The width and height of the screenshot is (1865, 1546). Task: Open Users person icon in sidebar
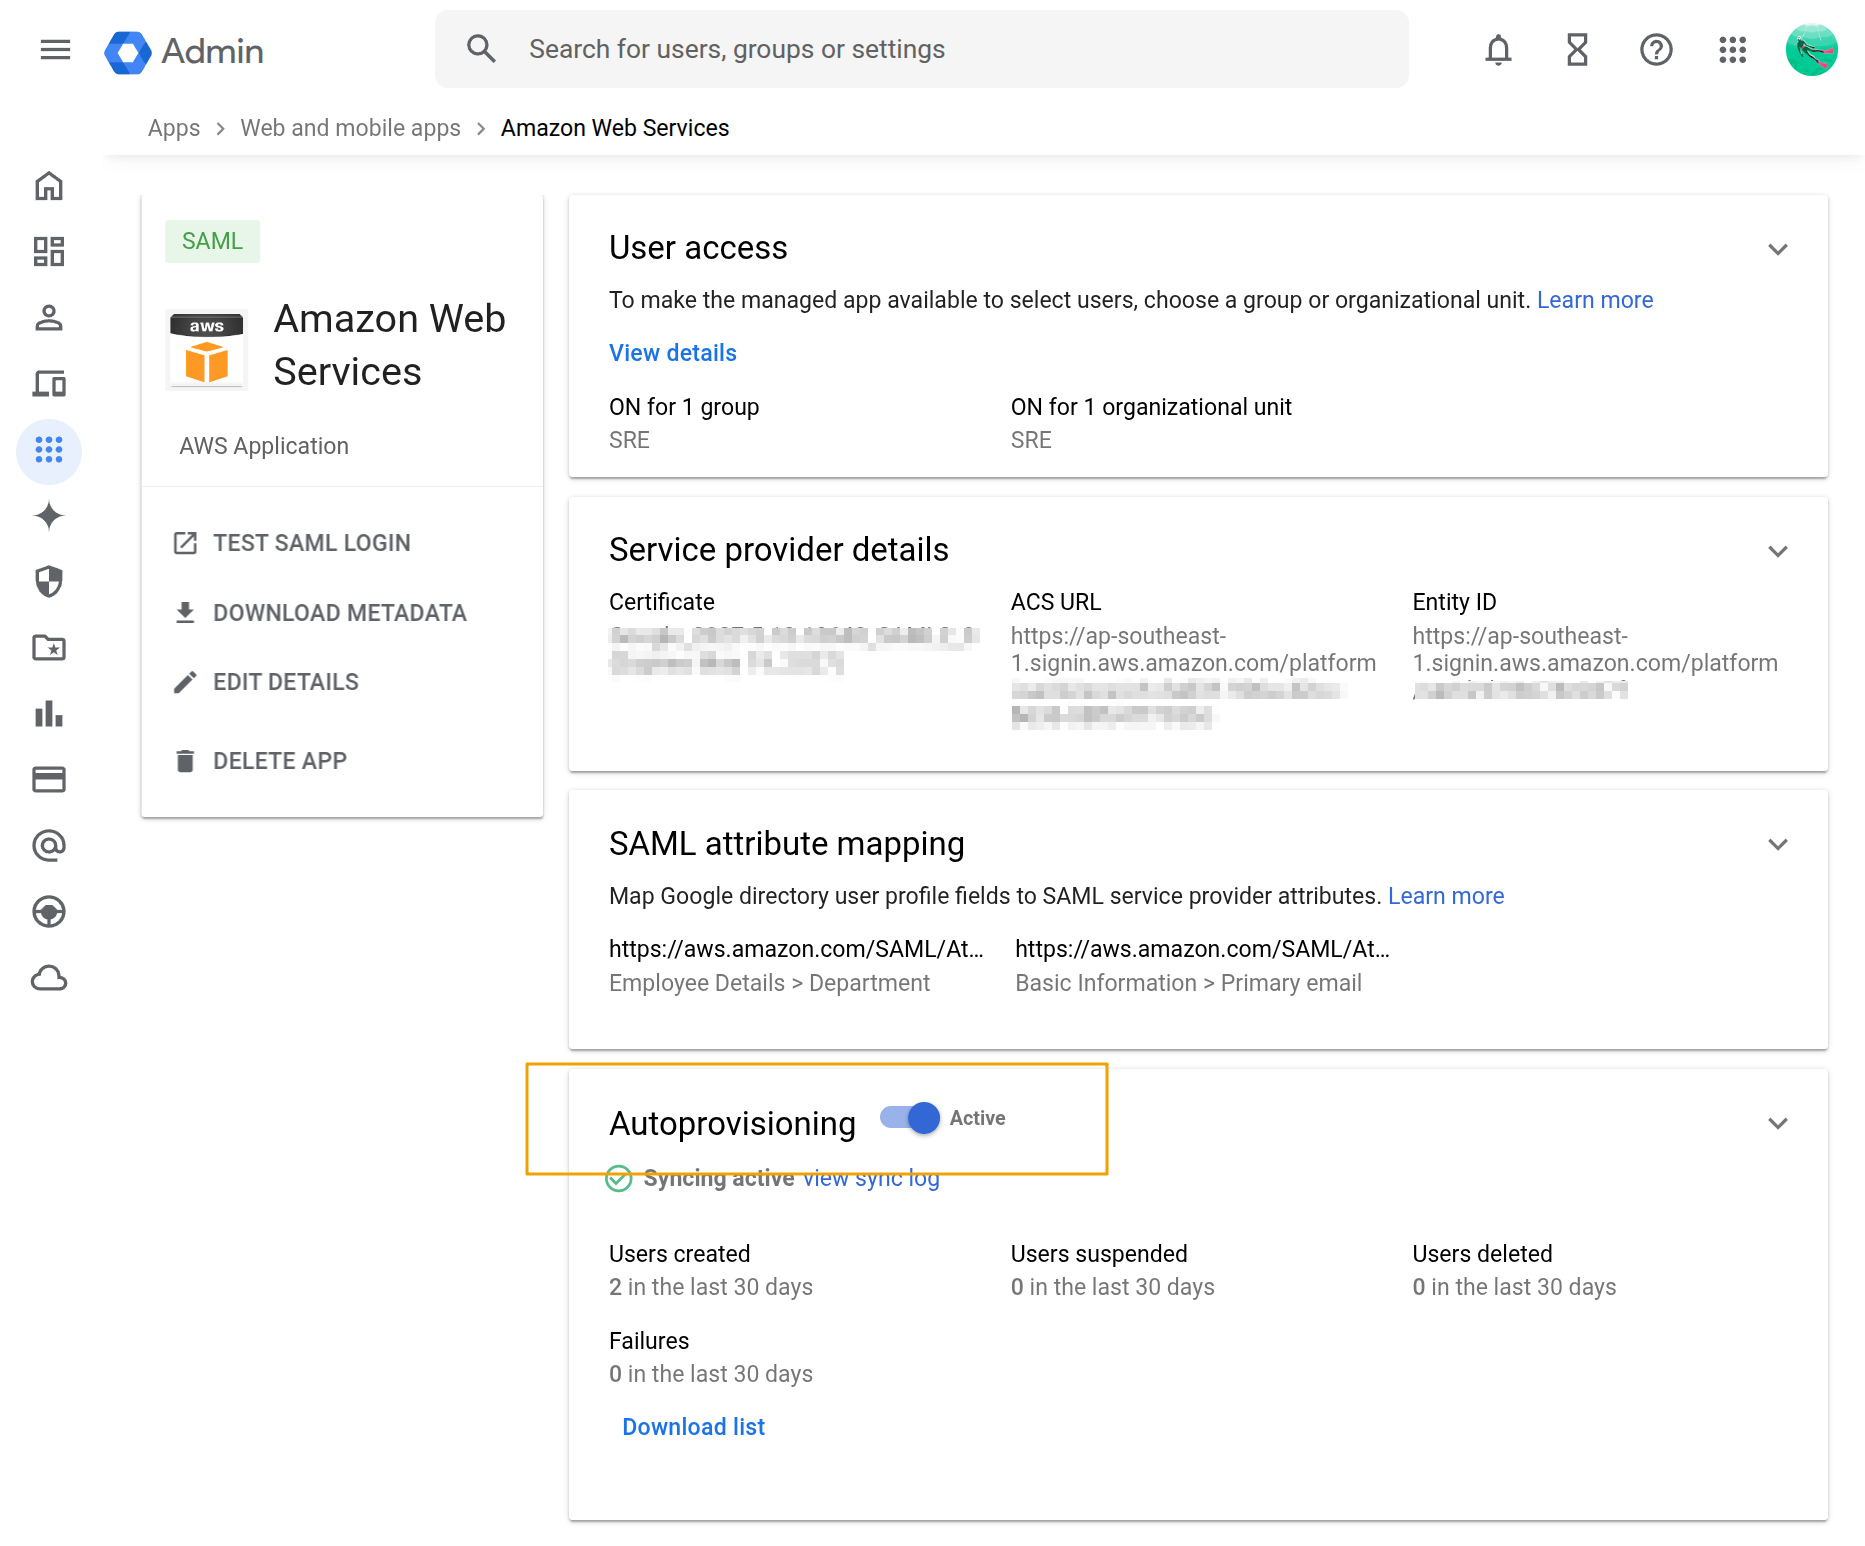tap(49, 318)
